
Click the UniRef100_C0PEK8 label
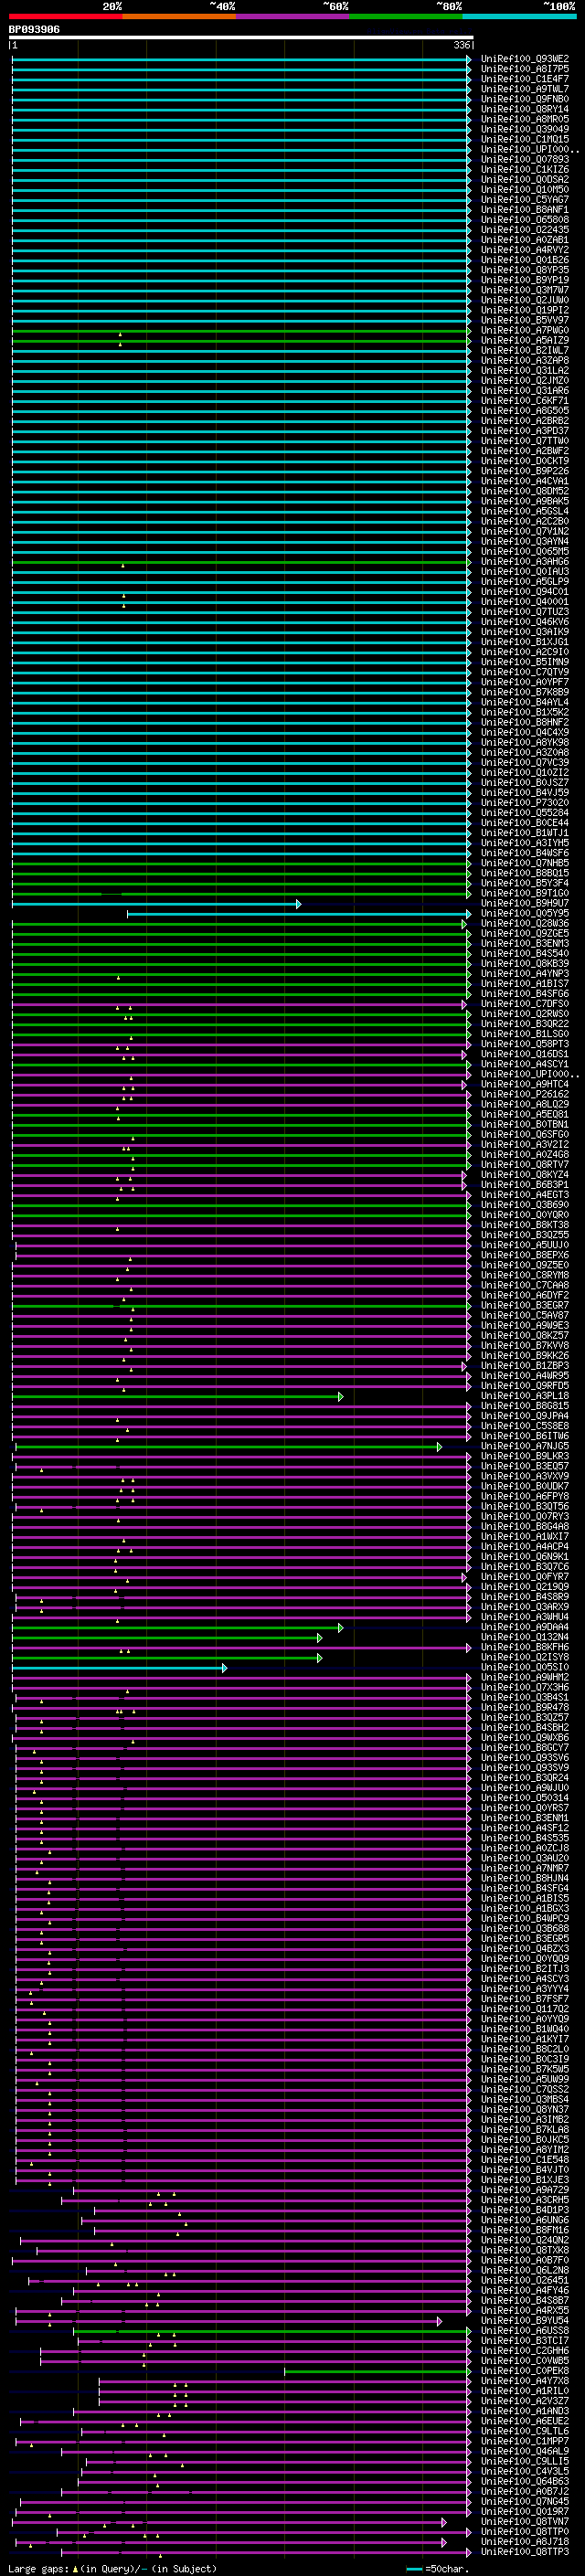(525, 2372)
